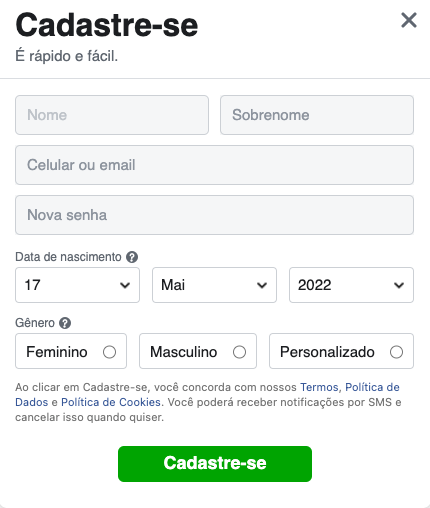
Task: Open the Política de Cookies link
Action: [x=111, y=402]
